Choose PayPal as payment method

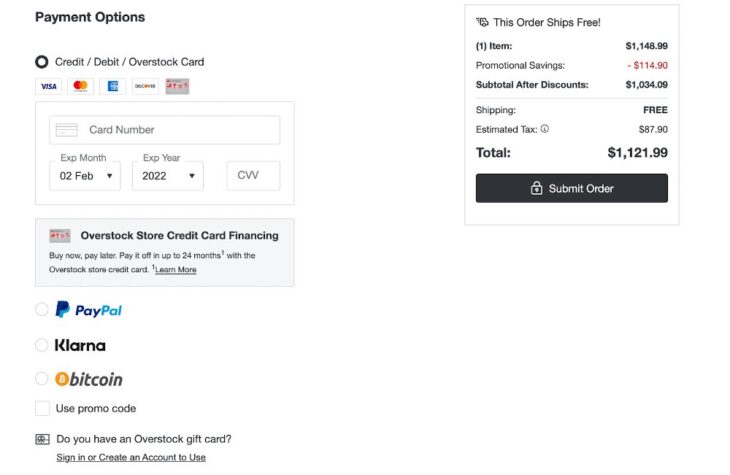click(x=42, y=310)
